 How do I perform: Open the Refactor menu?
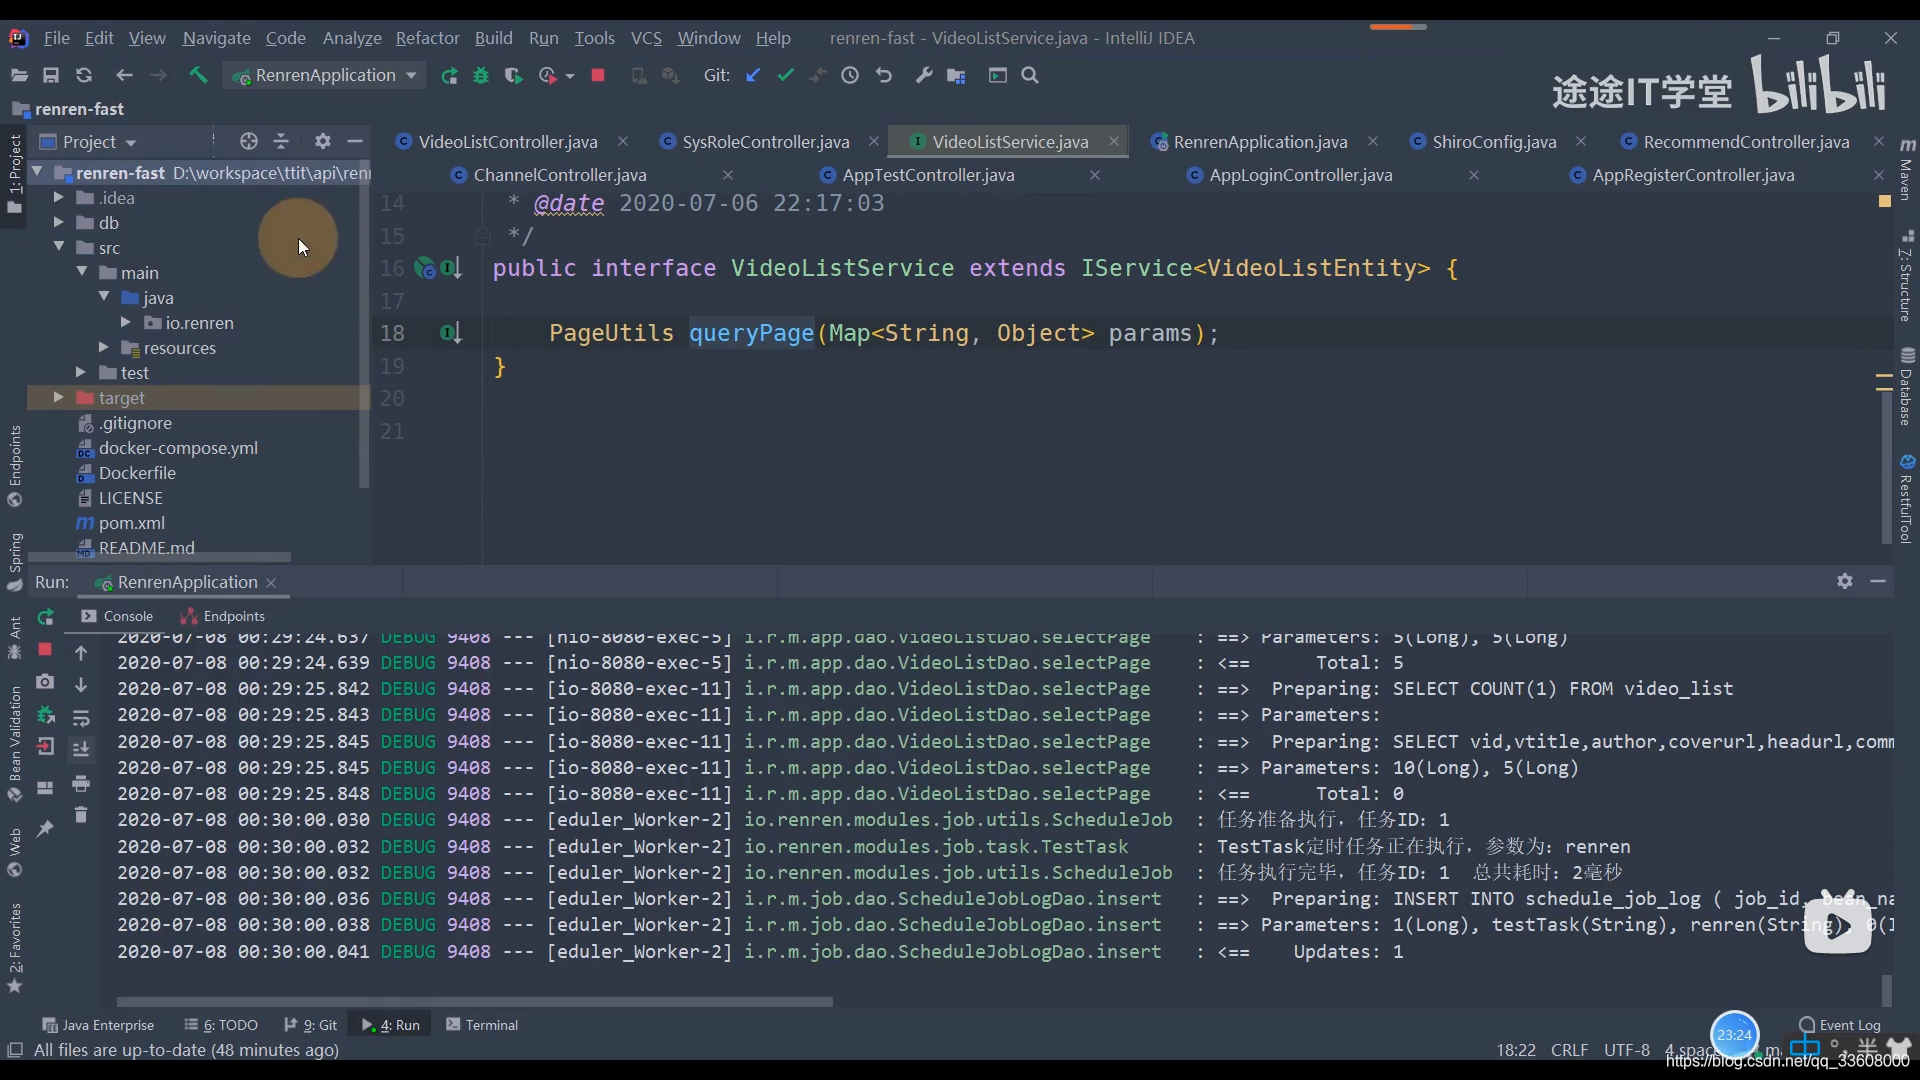click(x=427, y=38)
